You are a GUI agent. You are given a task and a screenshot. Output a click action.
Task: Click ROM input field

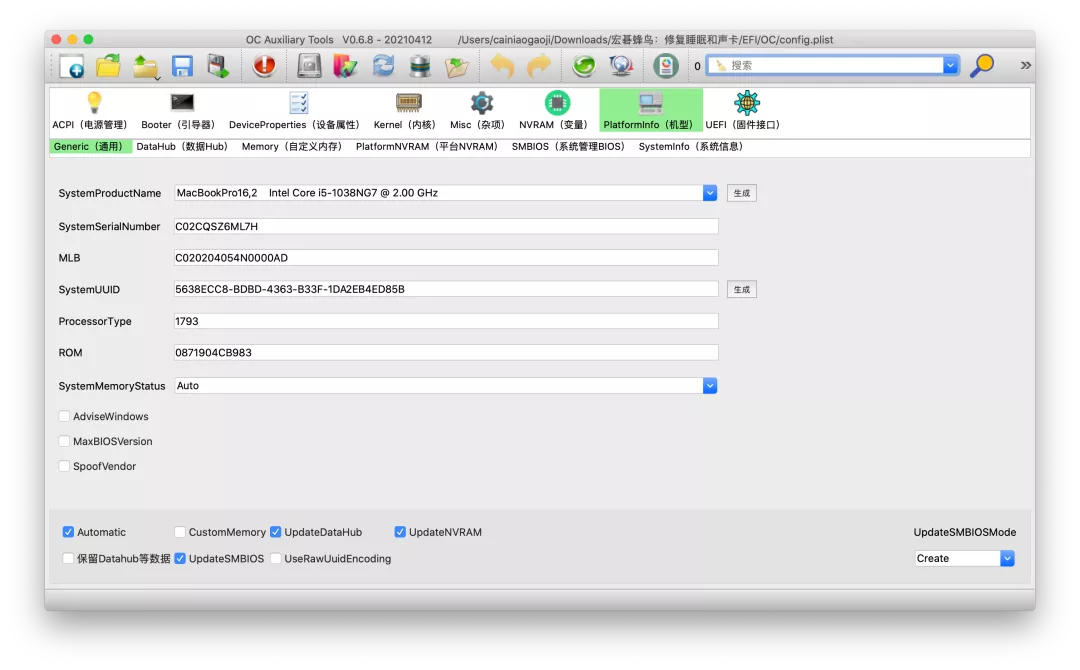click(x=446, y=353)
